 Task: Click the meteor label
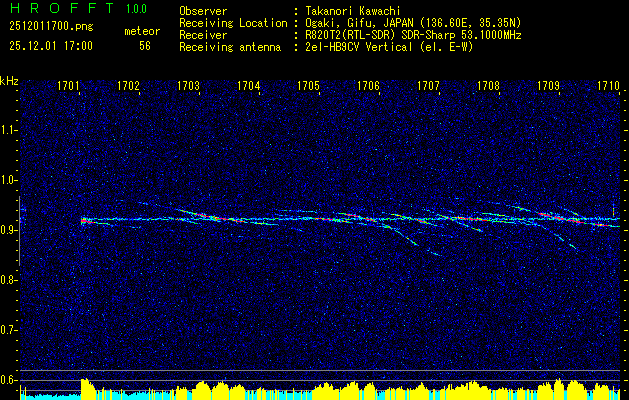click(x=142, y=31)
